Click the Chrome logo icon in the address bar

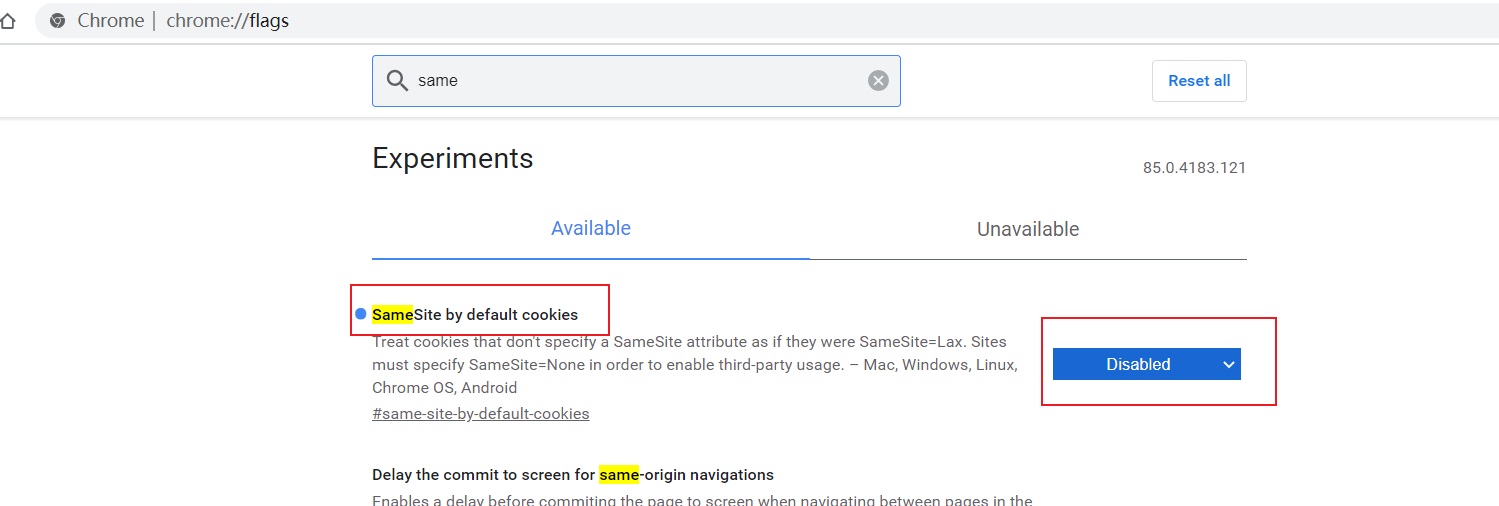(x=58, y=21)
